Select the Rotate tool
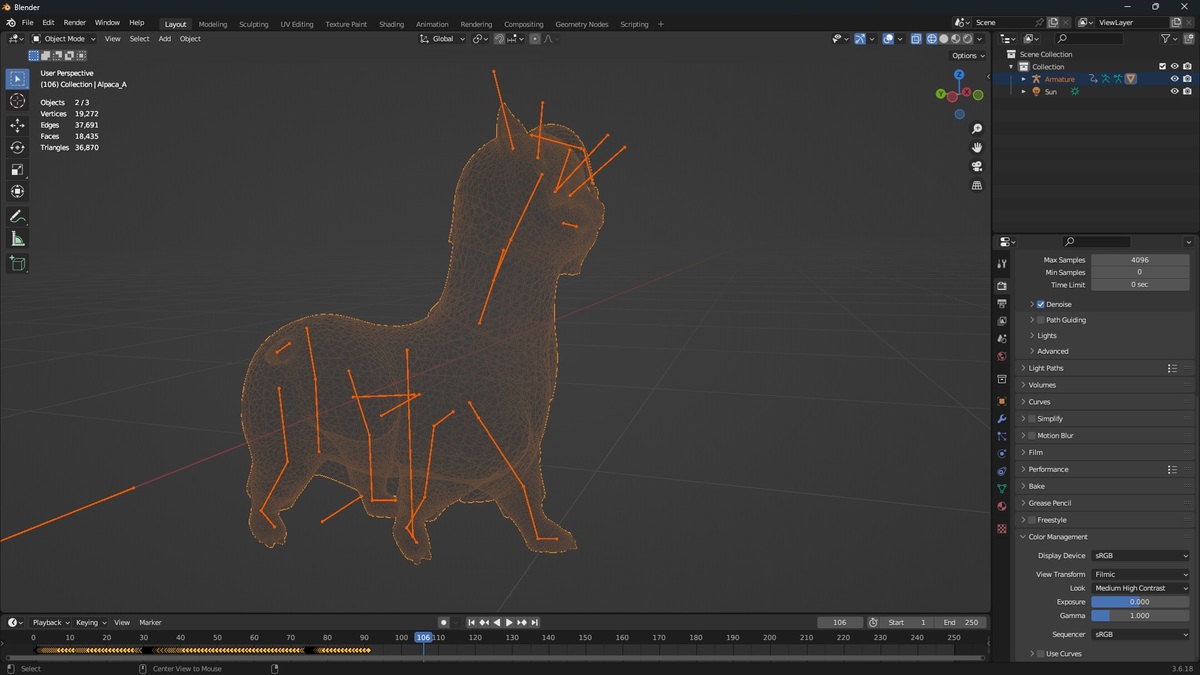1200x675 pixels. pyautogui.click(x=17, y=147)
